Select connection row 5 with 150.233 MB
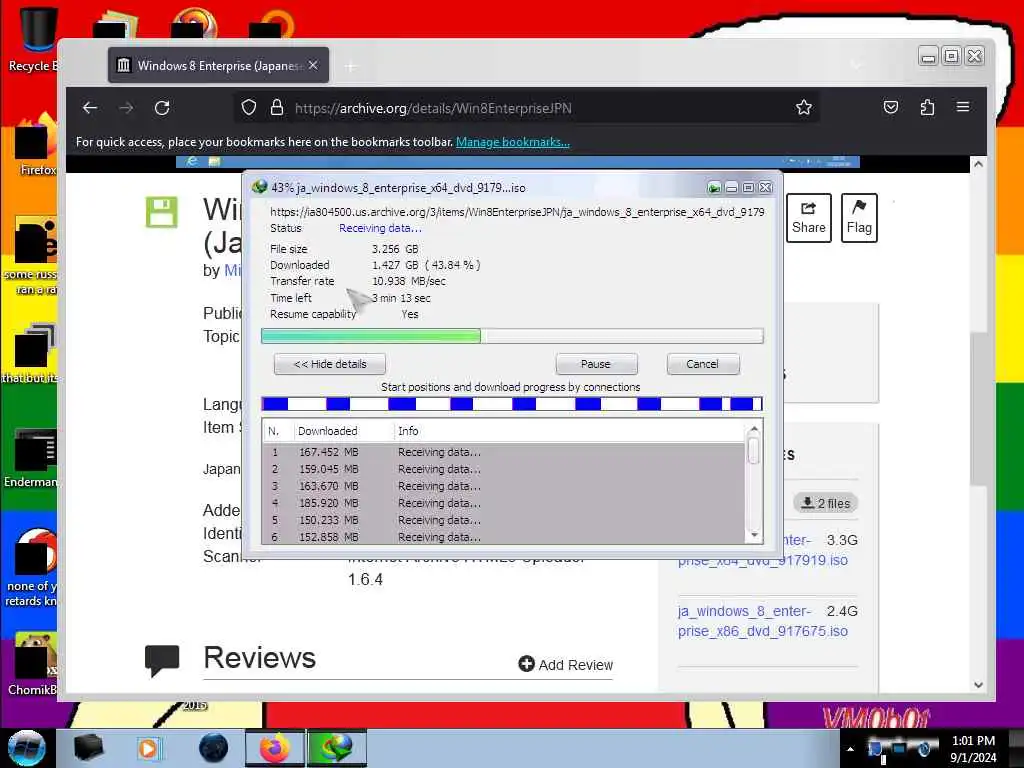Screen dimensions: 1024x768 point(503,520)
